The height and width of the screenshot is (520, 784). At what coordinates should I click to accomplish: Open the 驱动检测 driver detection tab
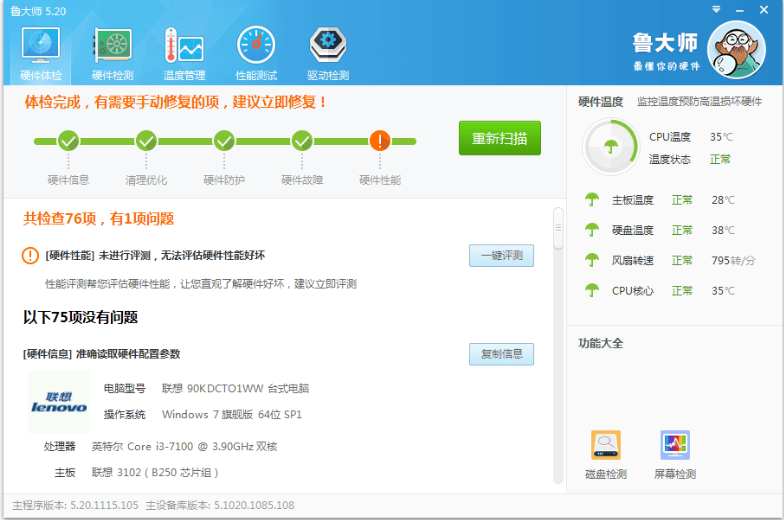[328, 54]
